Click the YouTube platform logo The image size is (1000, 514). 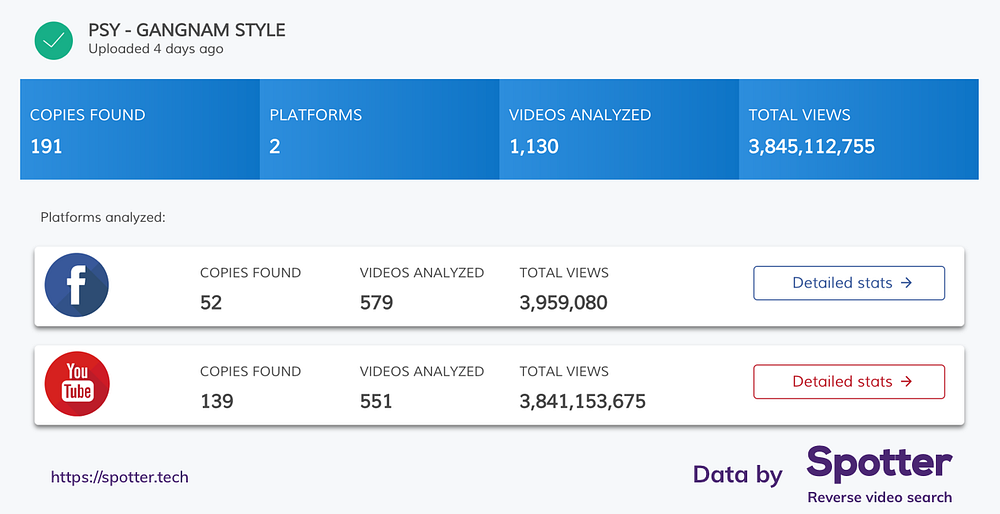coord(77,384)
